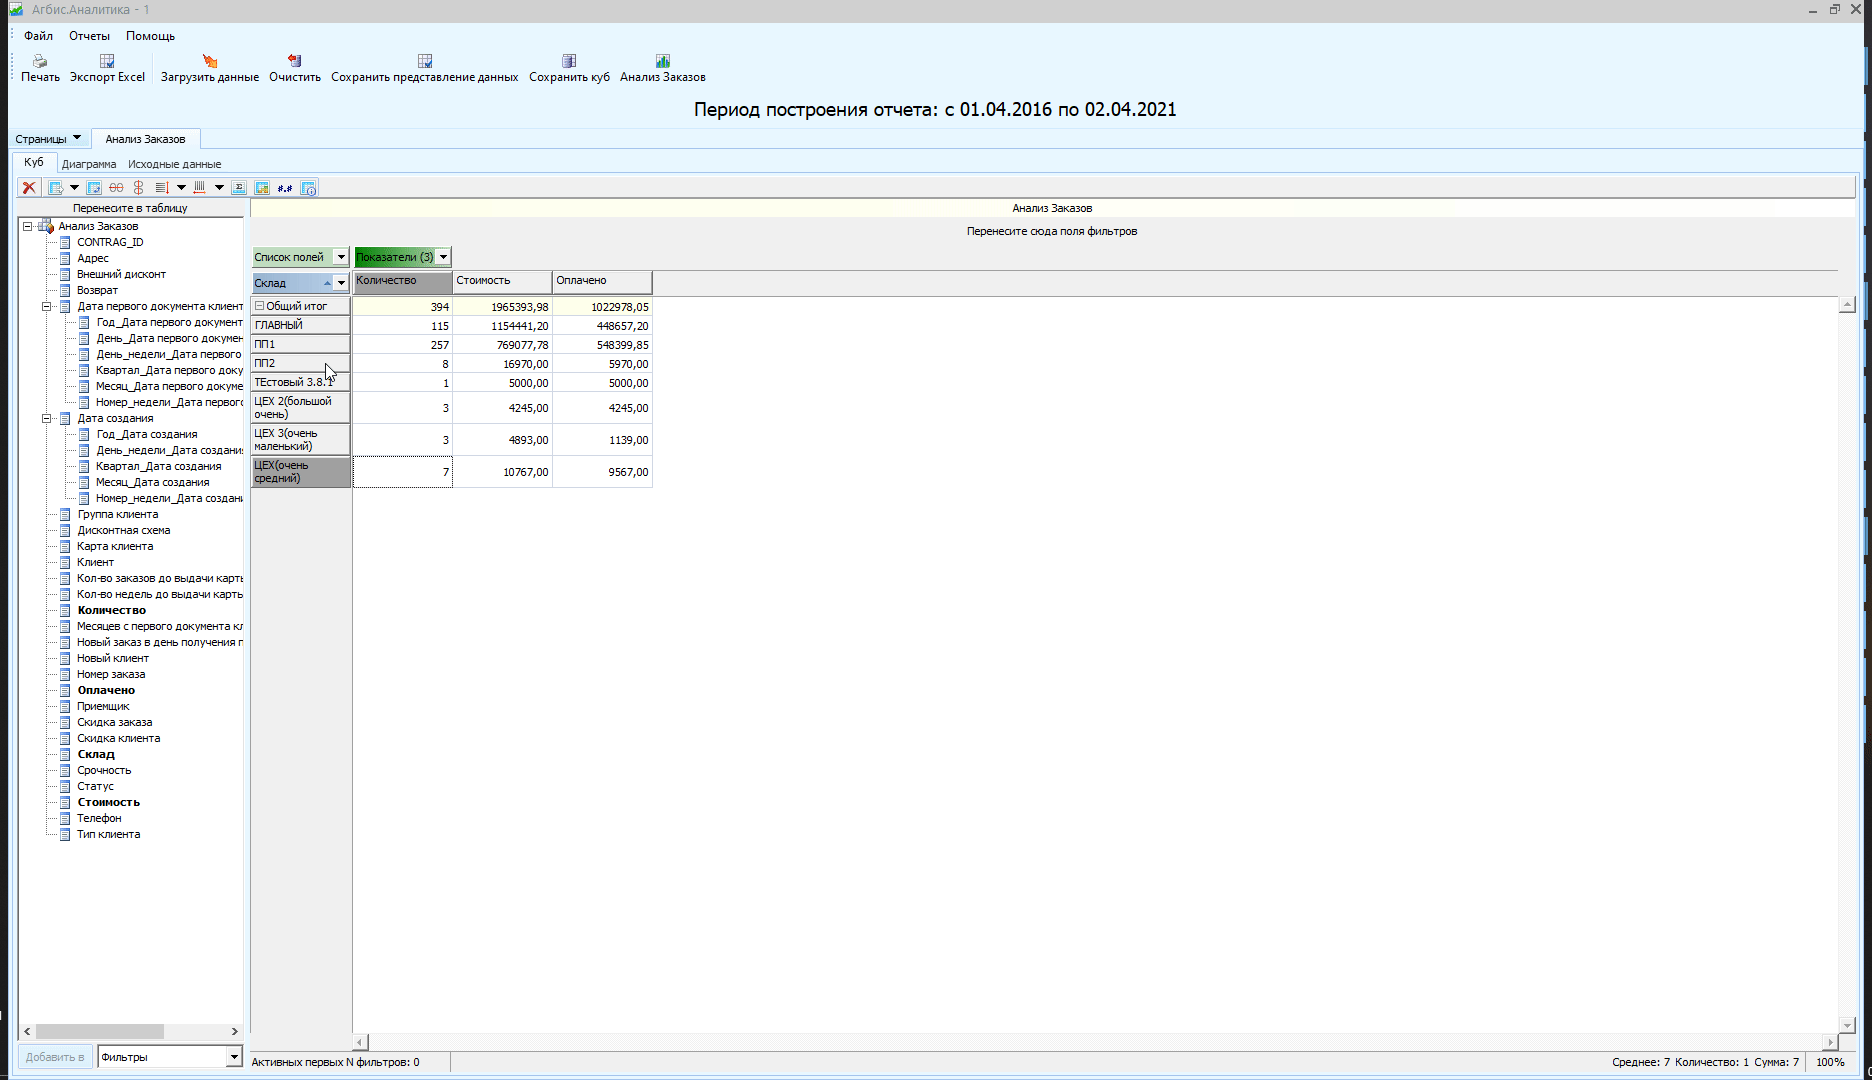This screenshot has height=1080, width=1872.
Task: Collapse the Общий итог row
Action: click(x=259, y=306)
